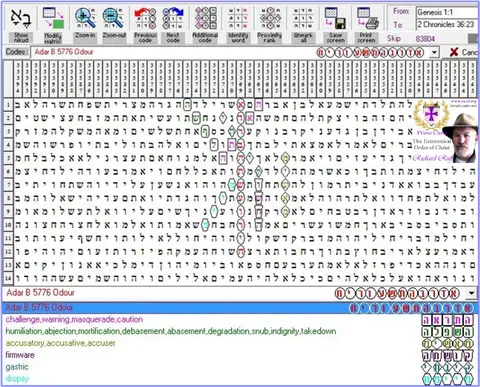Open the Modify matrix tool

click(x=53, y=25)
